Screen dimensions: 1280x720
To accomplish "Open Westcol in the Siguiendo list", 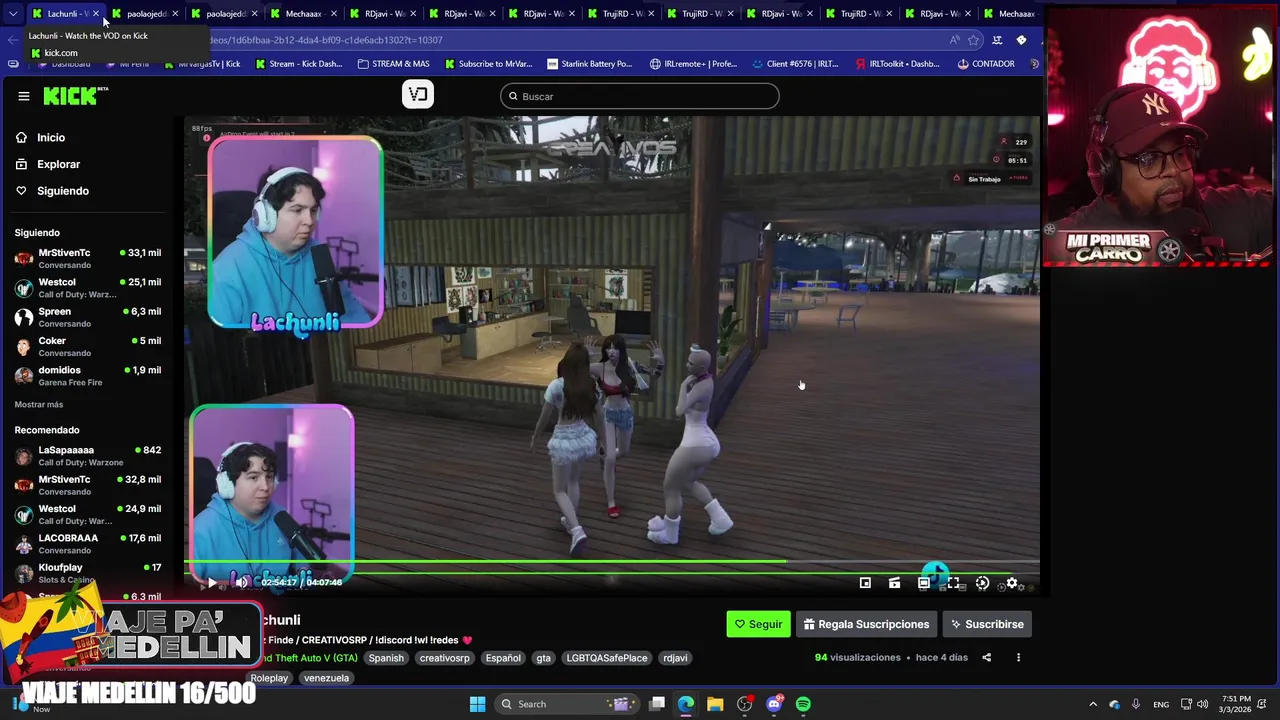I will 88,287.
